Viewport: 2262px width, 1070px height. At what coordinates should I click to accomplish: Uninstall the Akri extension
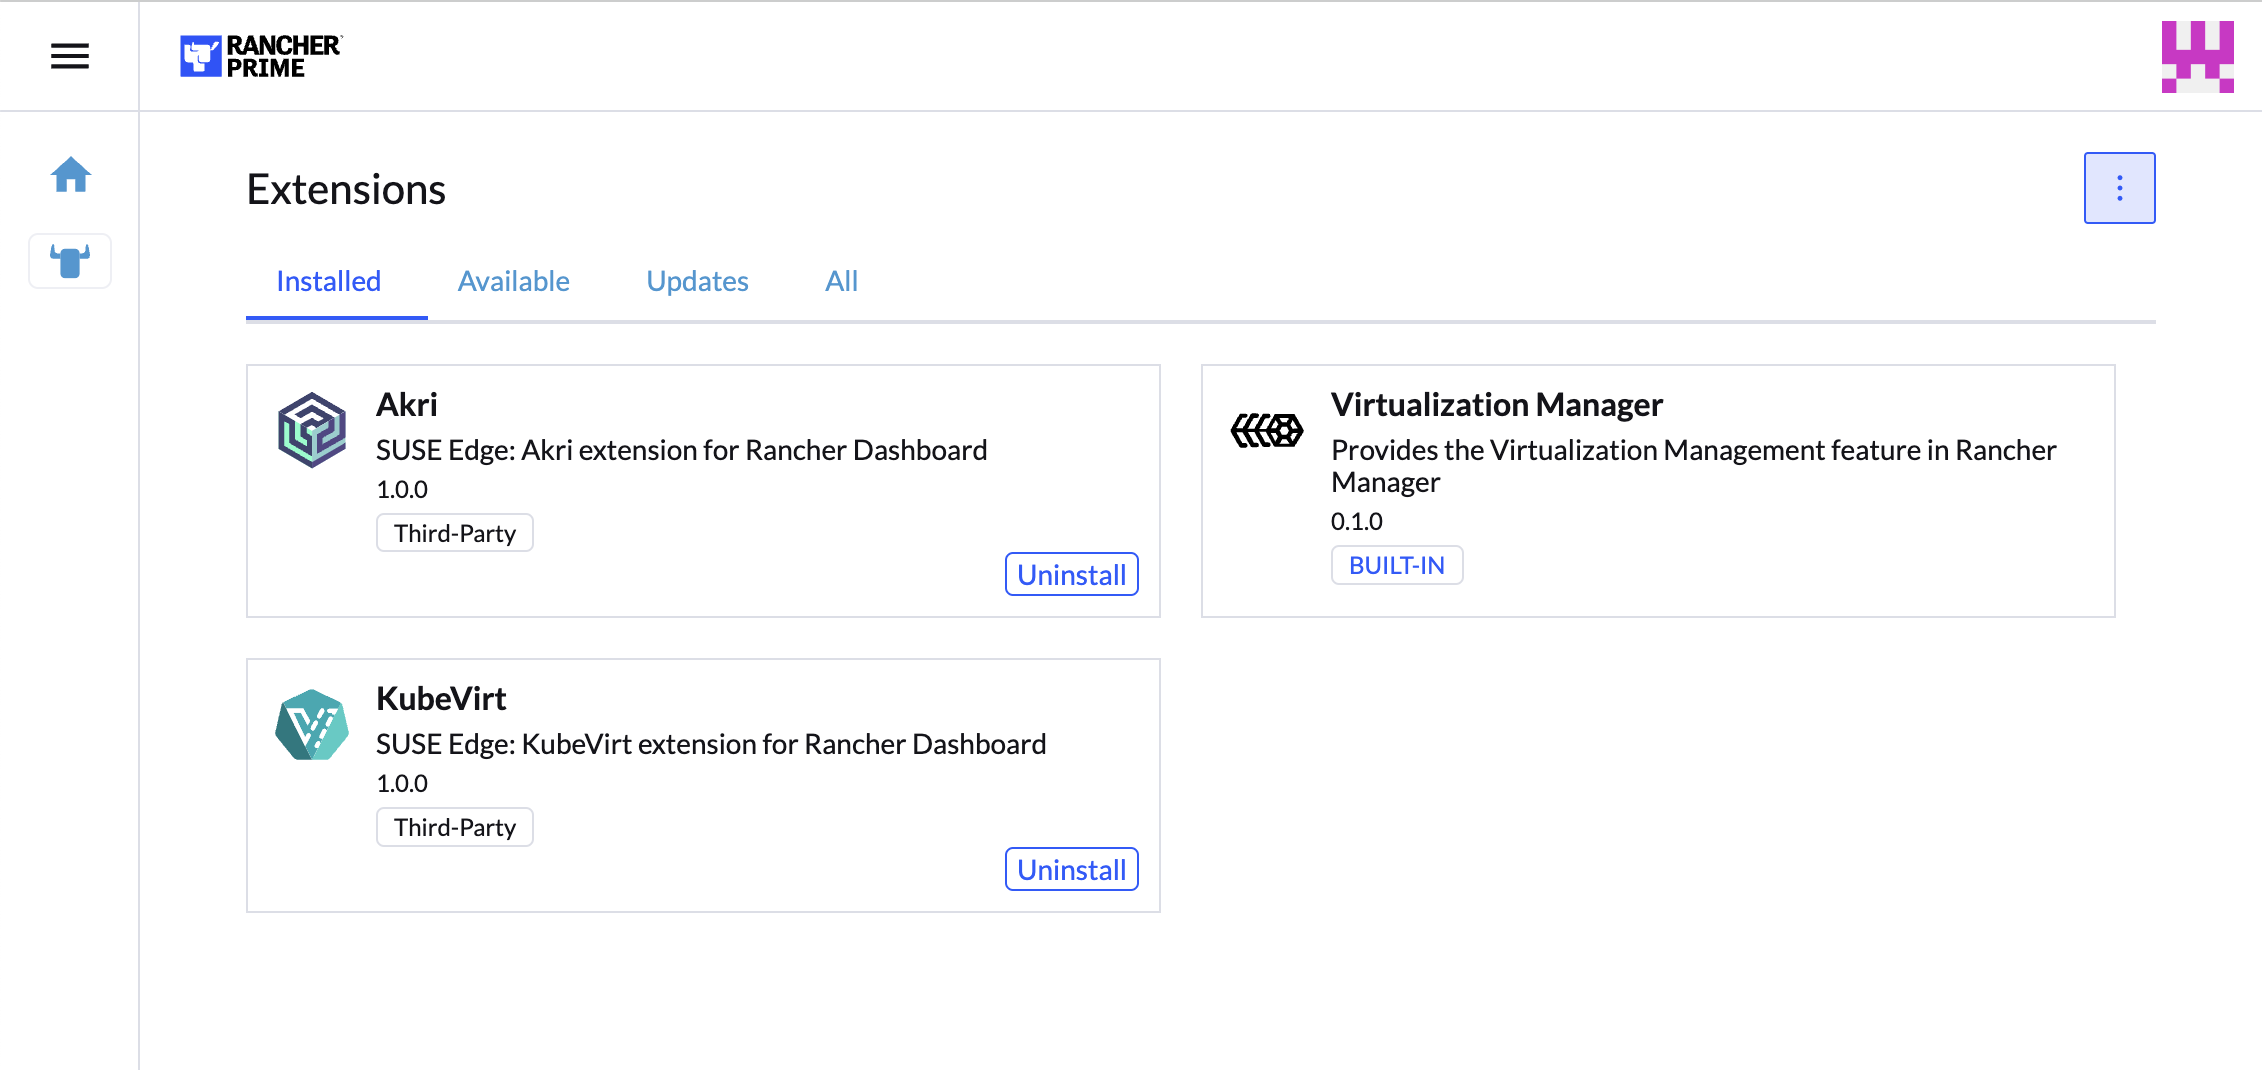click(1071, 575)
